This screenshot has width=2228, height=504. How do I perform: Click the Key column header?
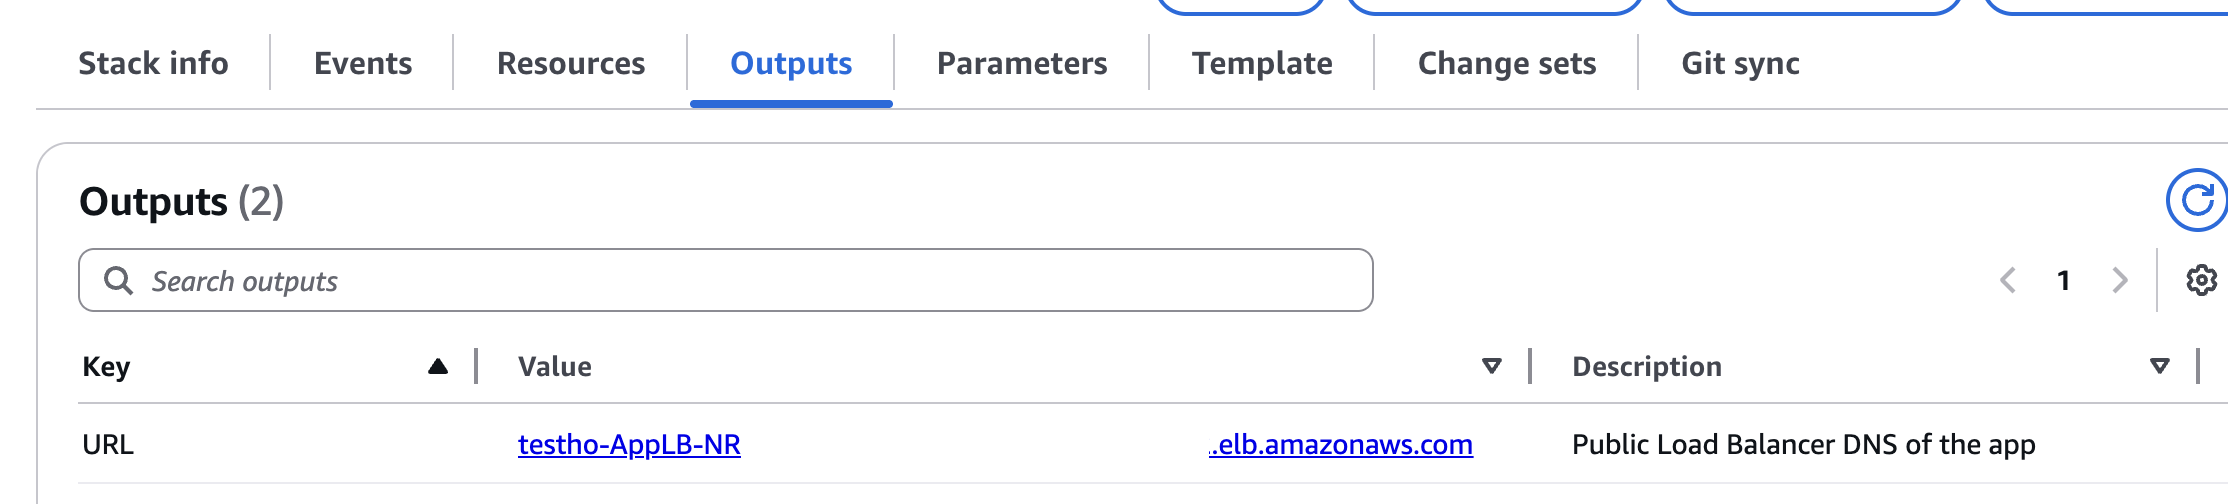point(106,366)
